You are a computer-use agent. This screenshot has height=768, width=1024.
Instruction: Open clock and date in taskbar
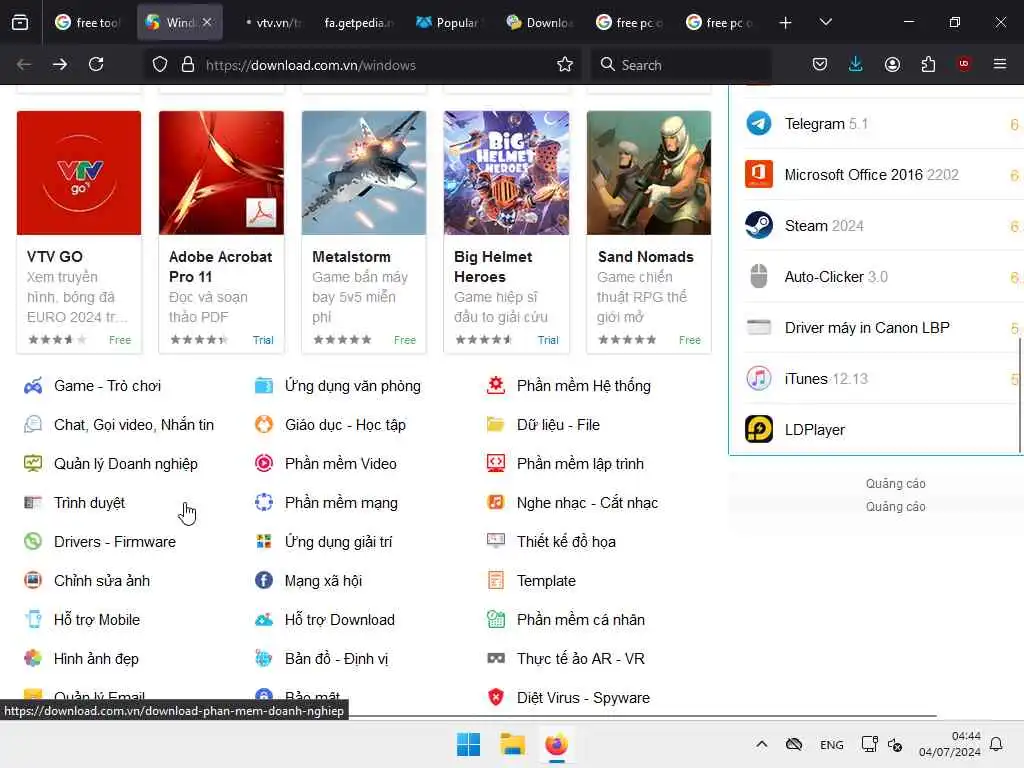tap(950, 744)
